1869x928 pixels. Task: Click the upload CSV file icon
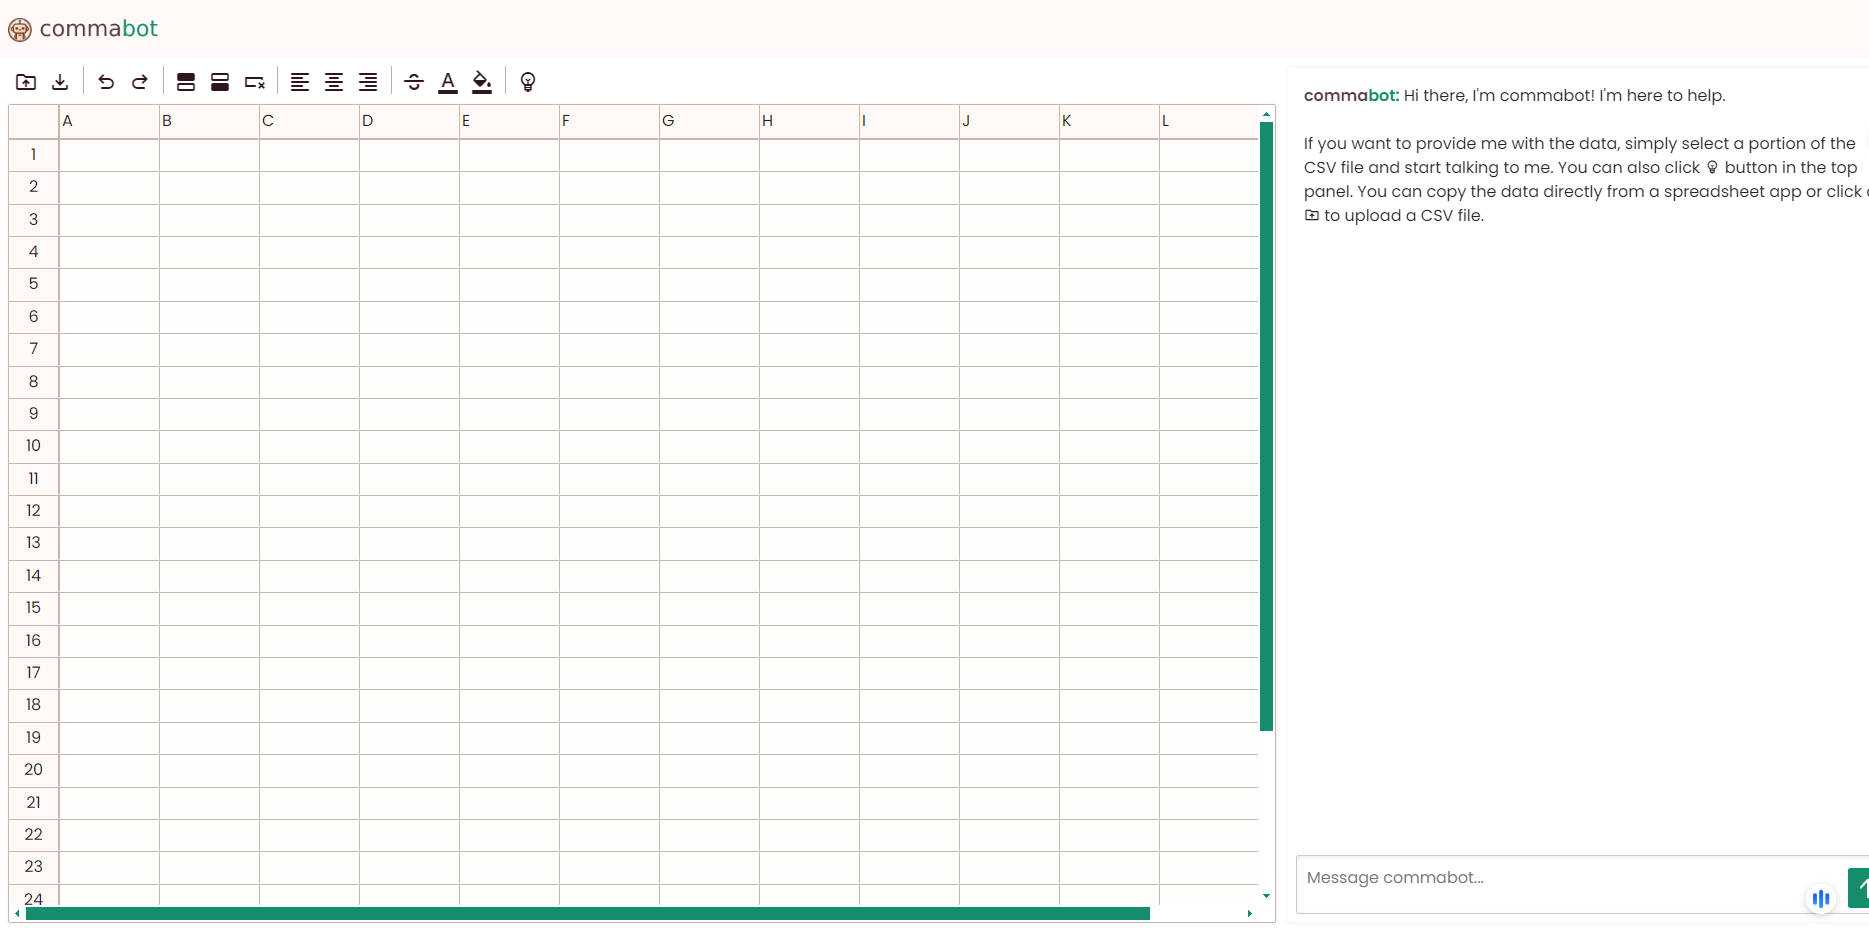click(26, 82)
